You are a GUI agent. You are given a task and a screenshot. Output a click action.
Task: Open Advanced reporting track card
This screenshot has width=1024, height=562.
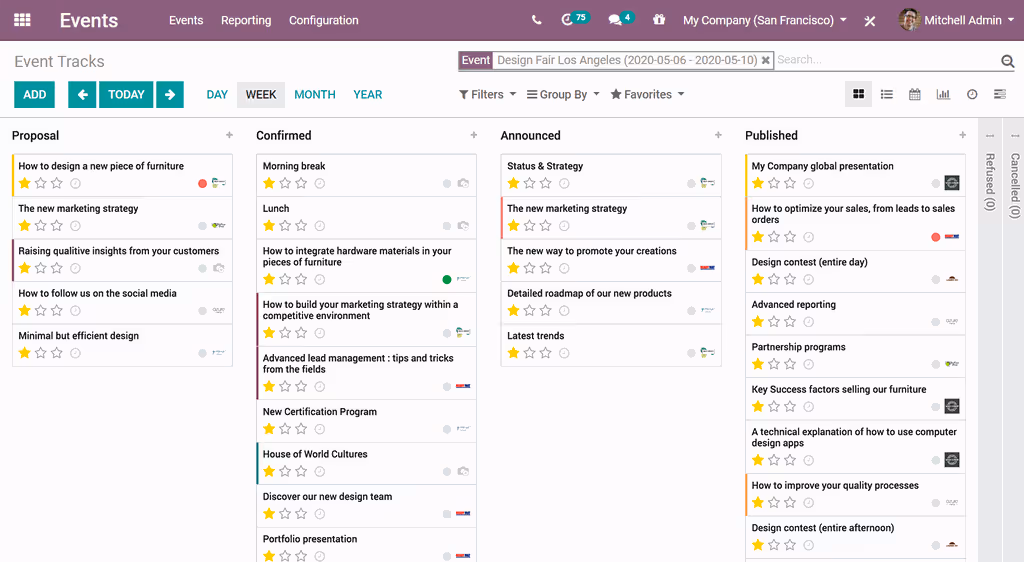tap(855, 313)
